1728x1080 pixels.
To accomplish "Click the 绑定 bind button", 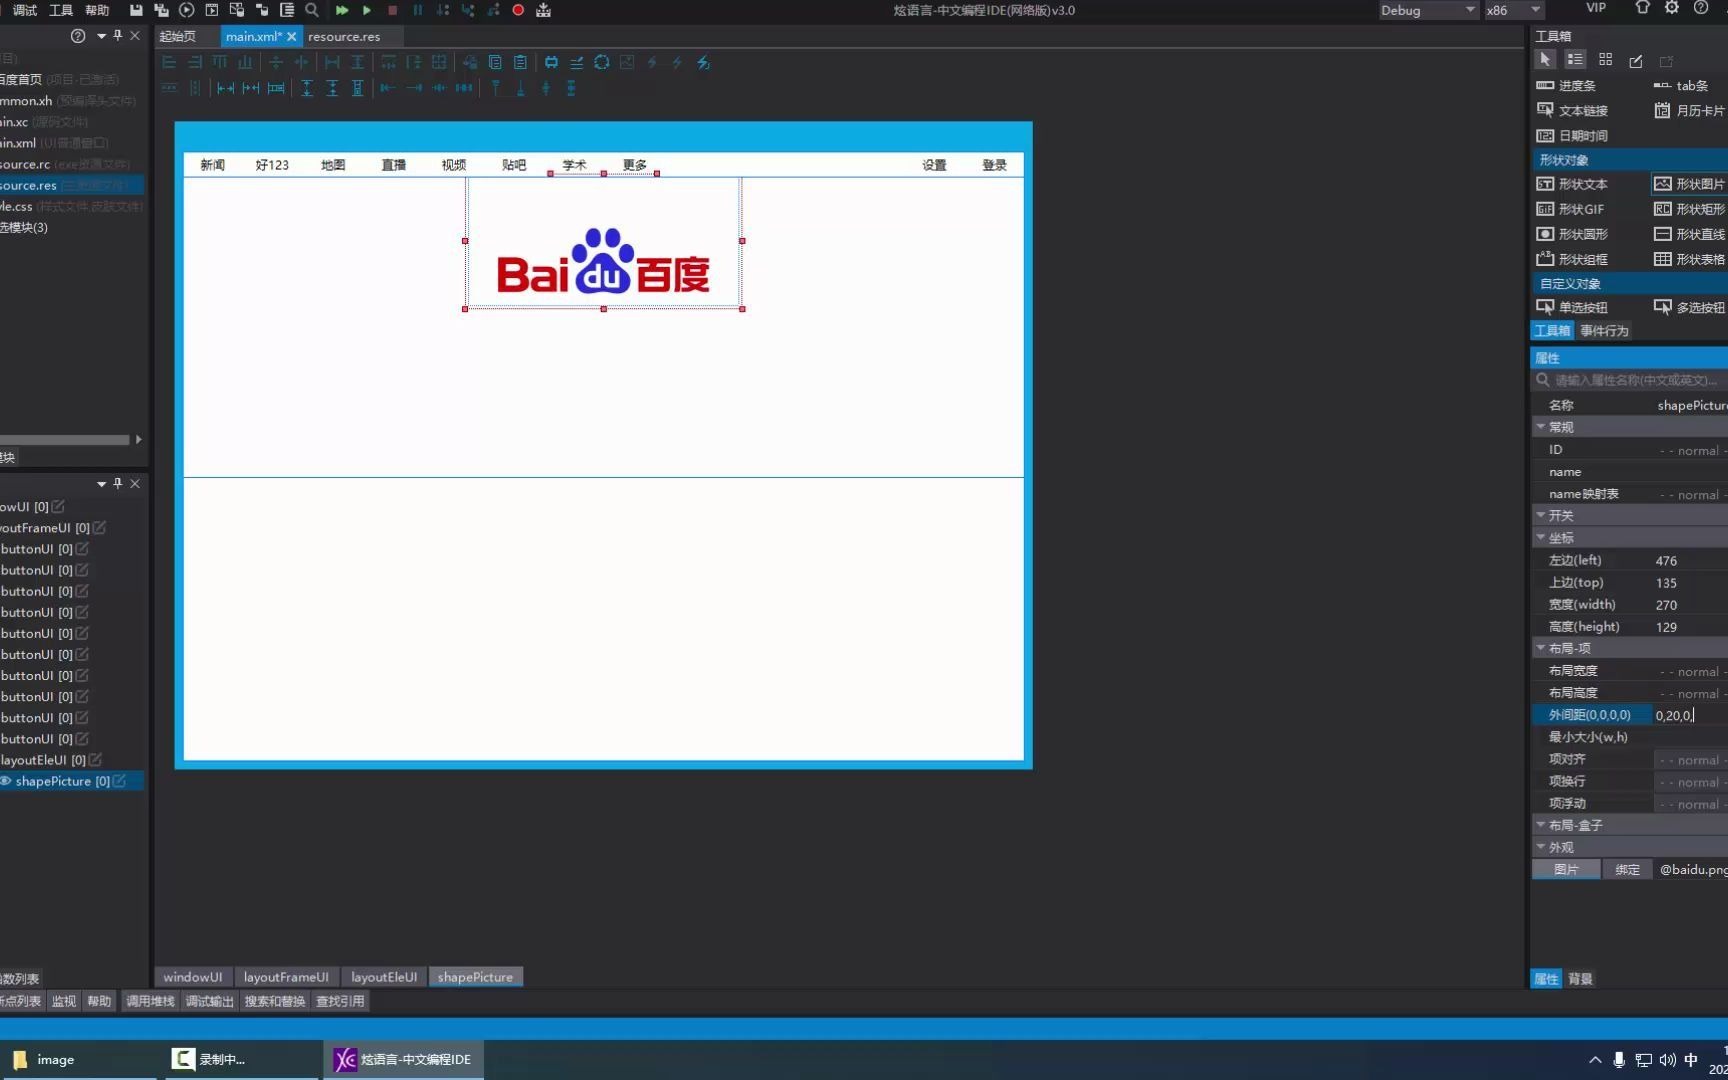I will 1627,870.
